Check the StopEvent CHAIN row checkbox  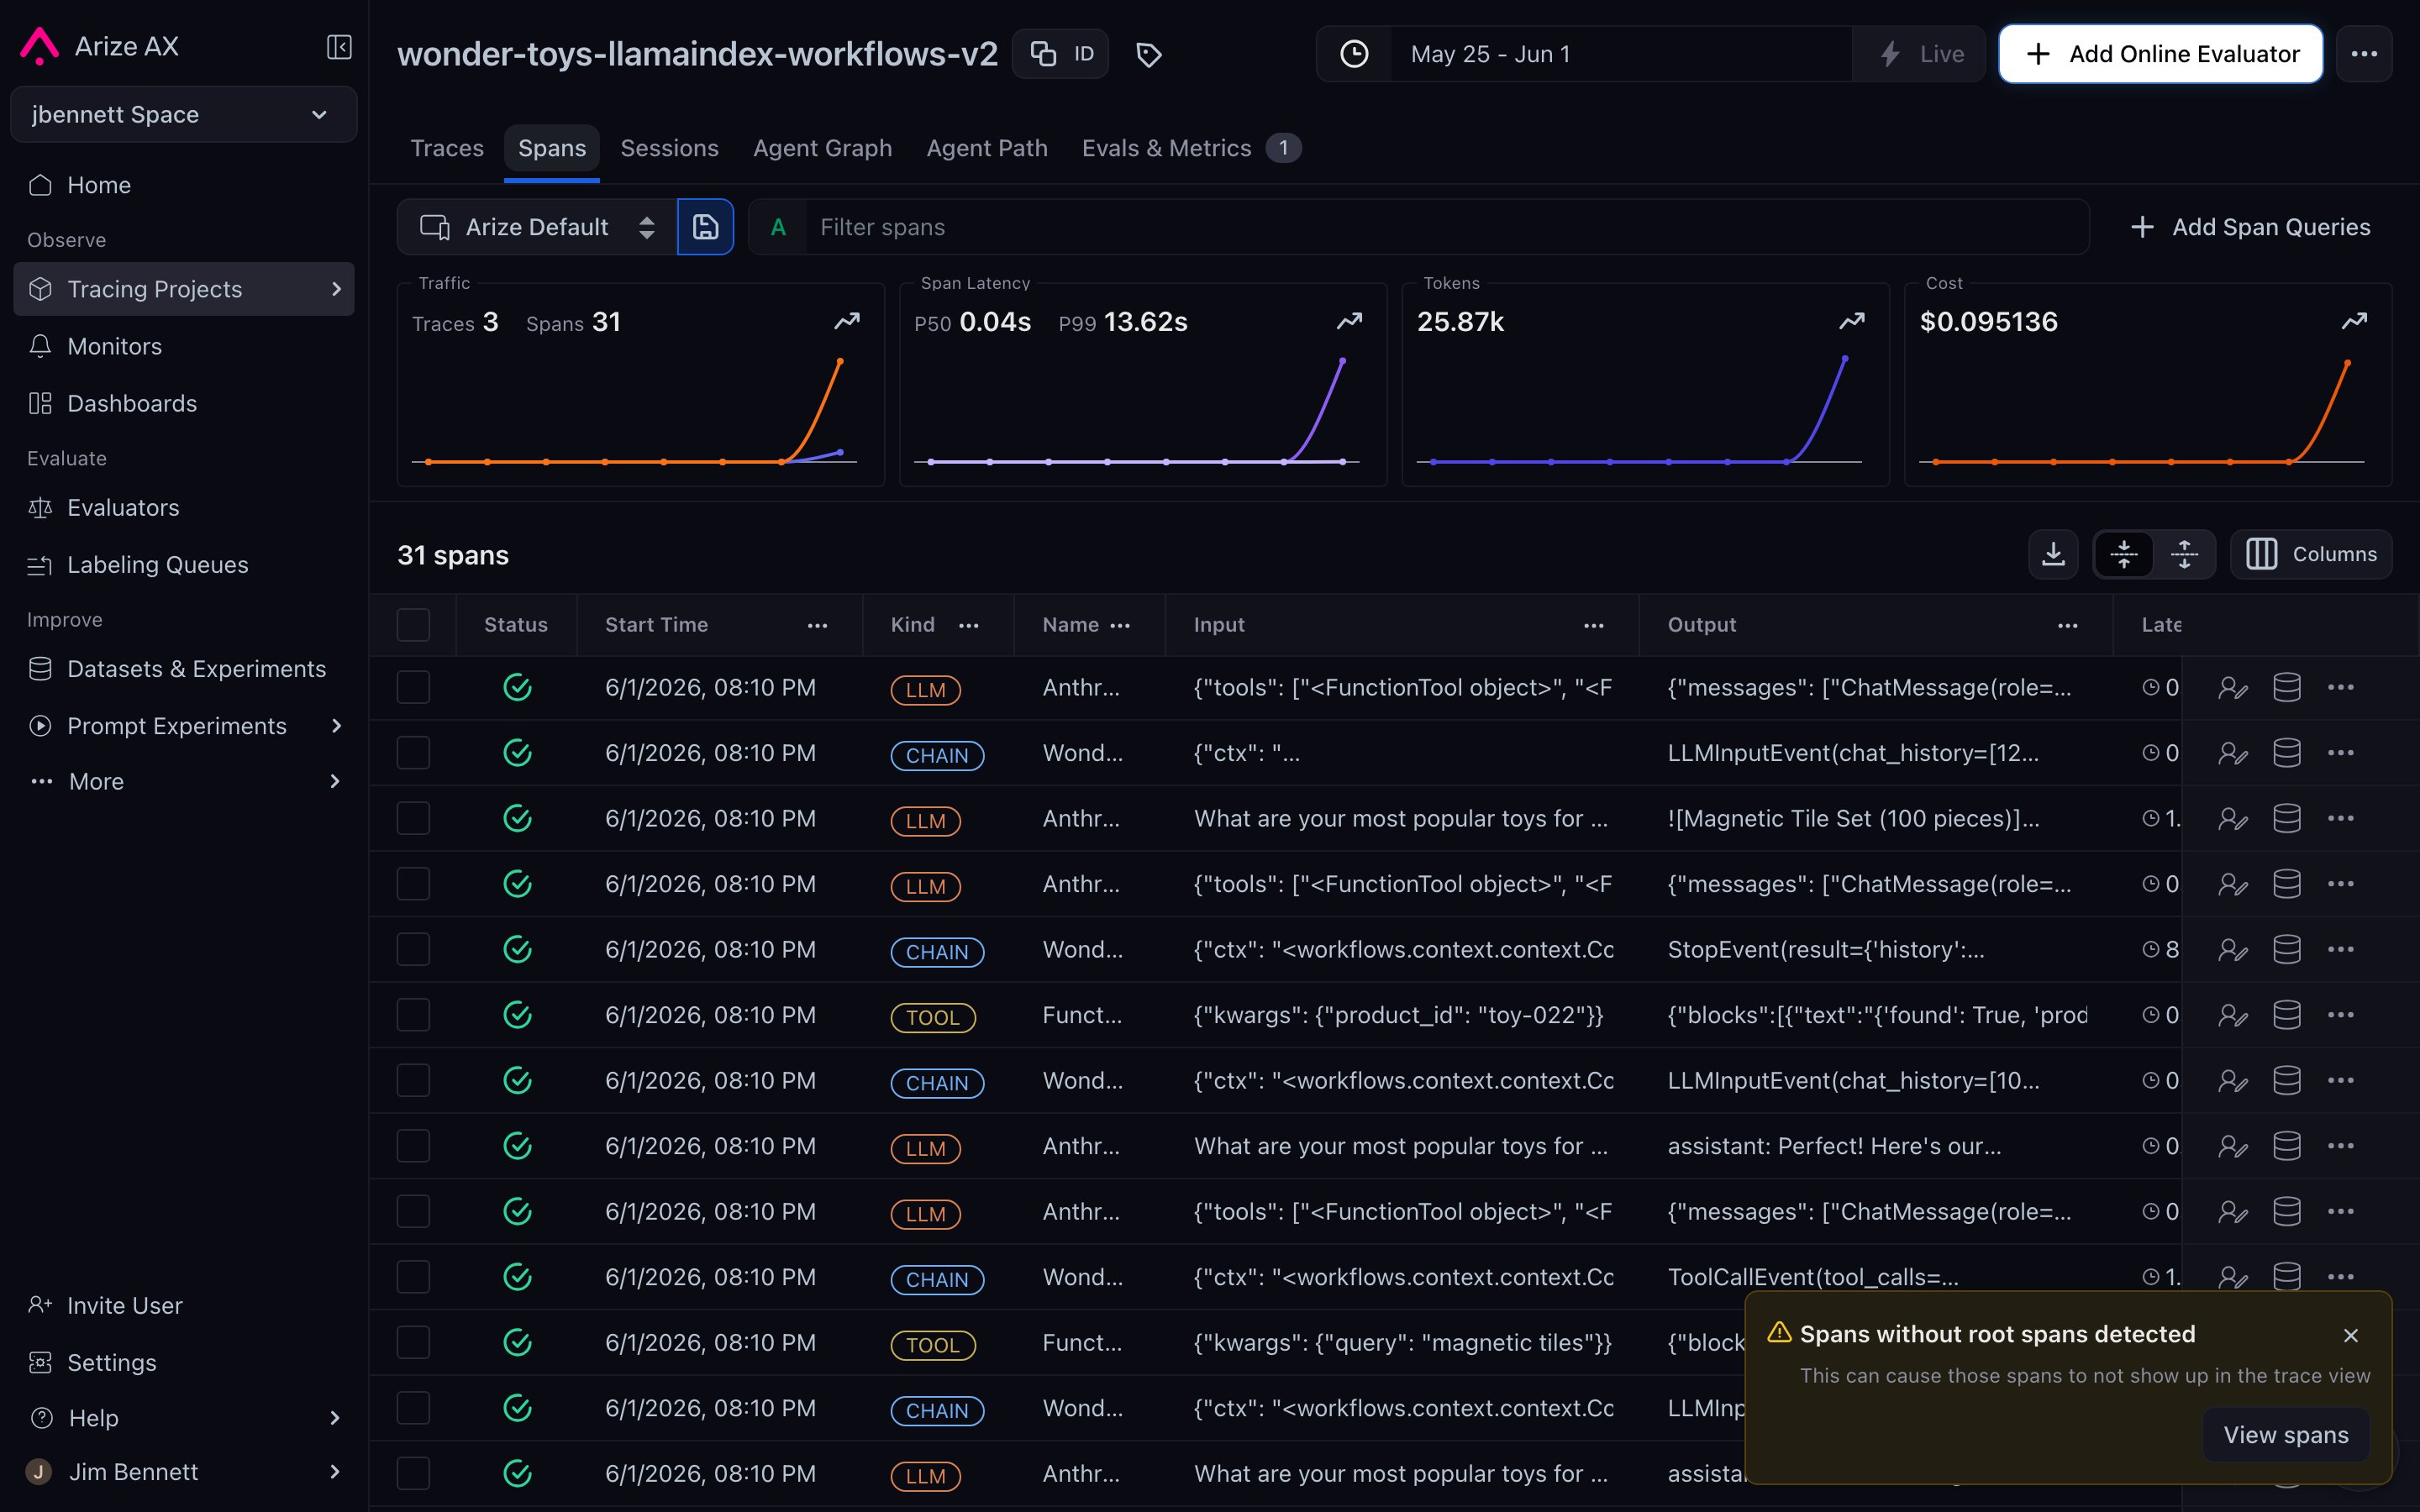point(413,950)
